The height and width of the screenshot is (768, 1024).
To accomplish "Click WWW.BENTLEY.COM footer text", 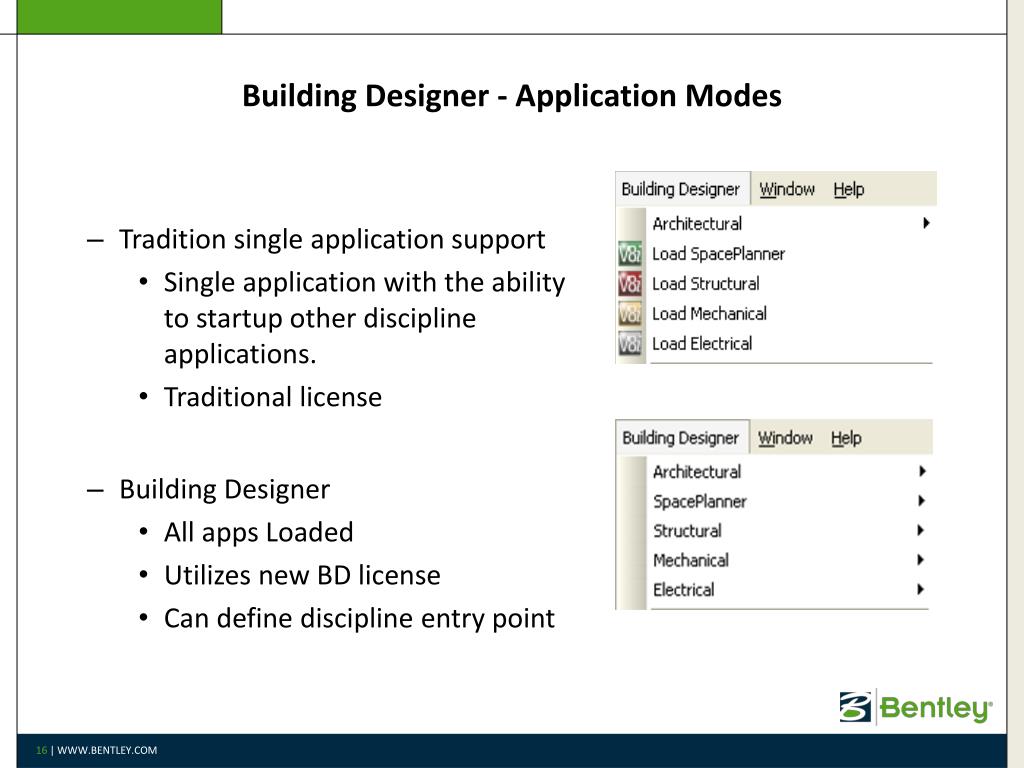I will coord(107,750).
